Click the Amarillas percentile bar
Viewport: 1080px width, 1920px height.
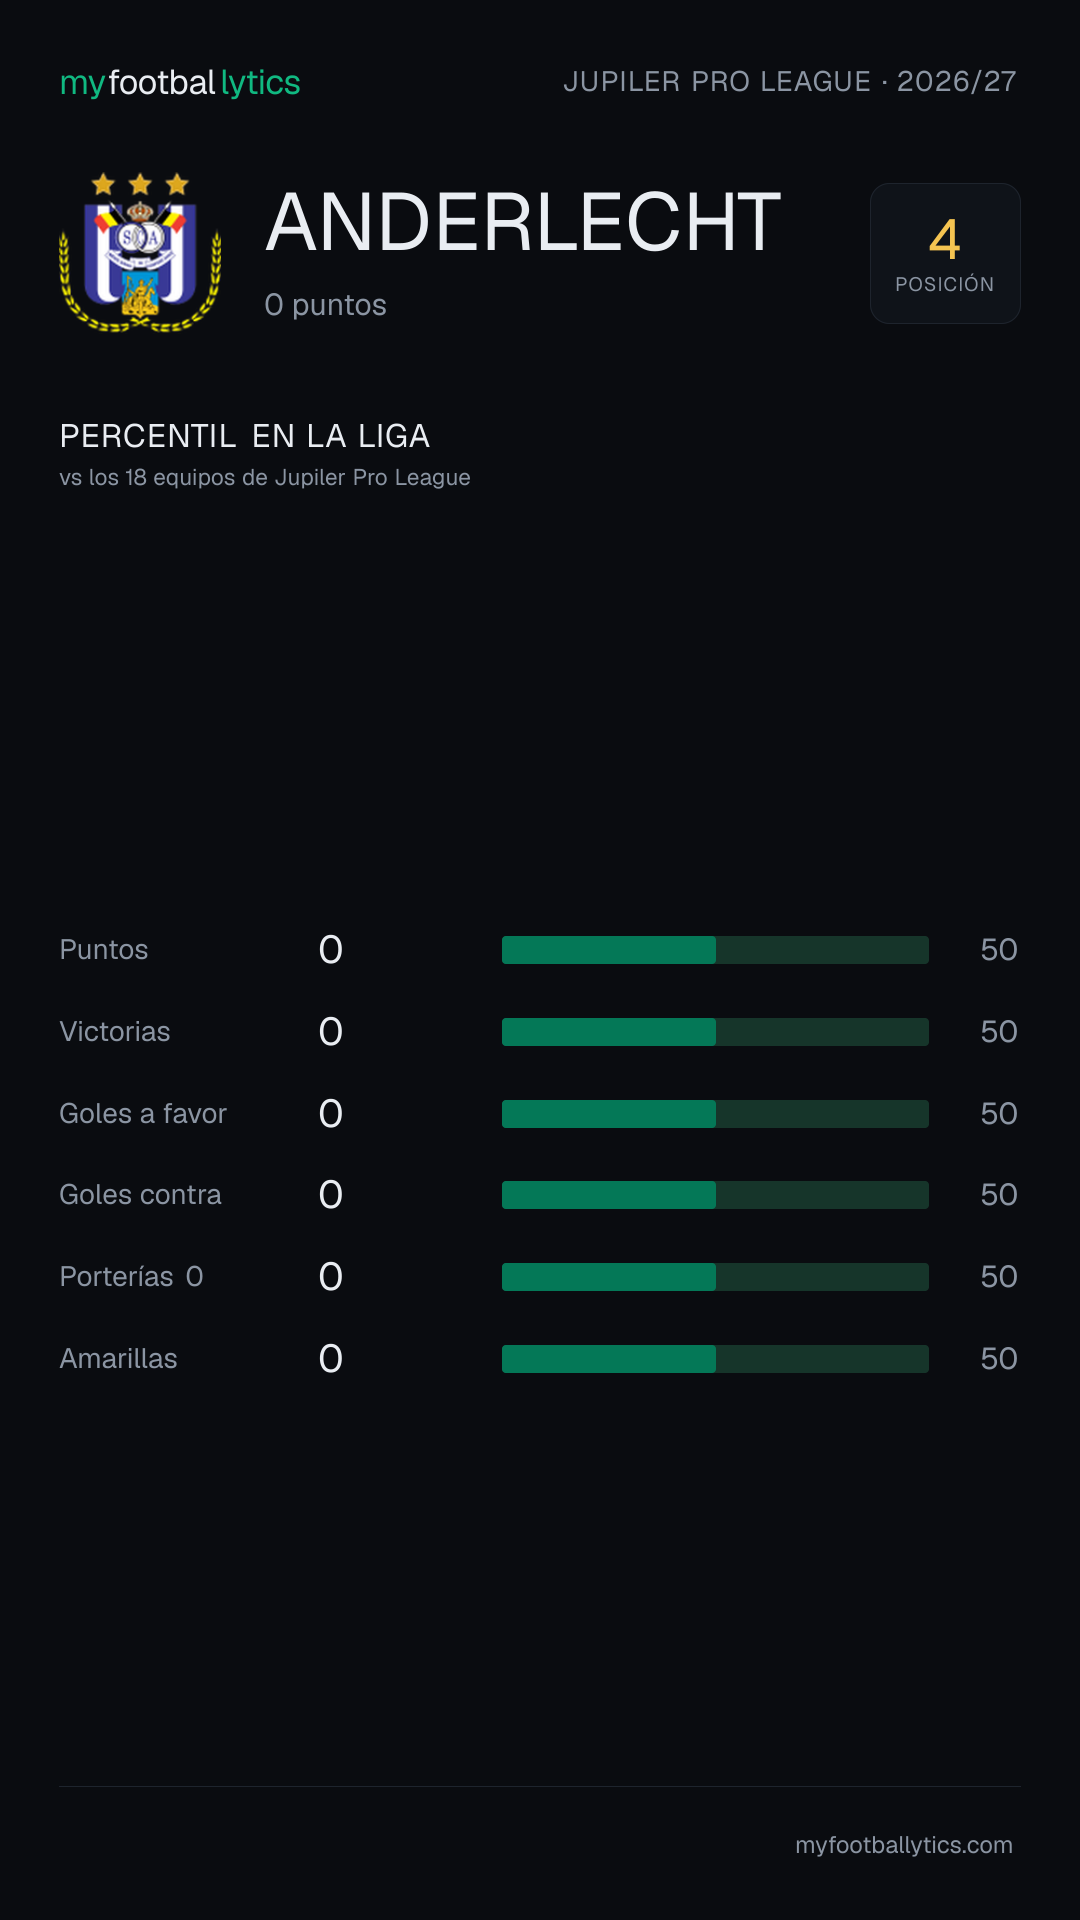[x=715, y=1359]
